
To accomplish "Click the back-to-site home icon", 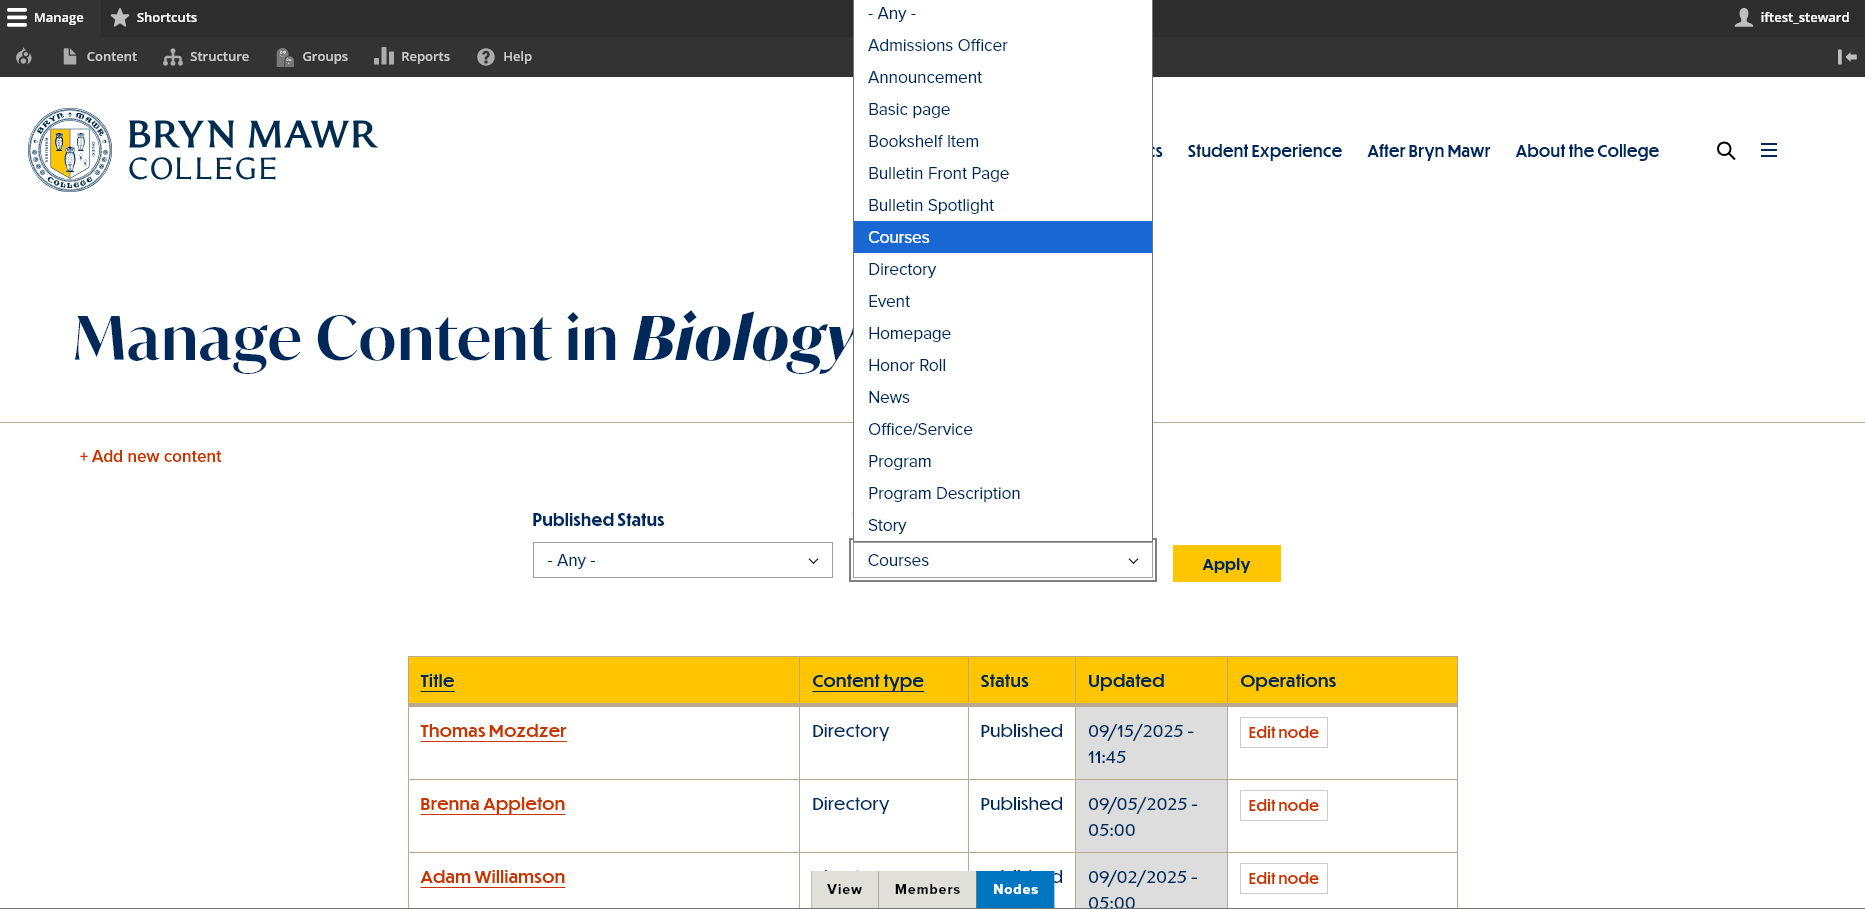I will pos(23,57).
